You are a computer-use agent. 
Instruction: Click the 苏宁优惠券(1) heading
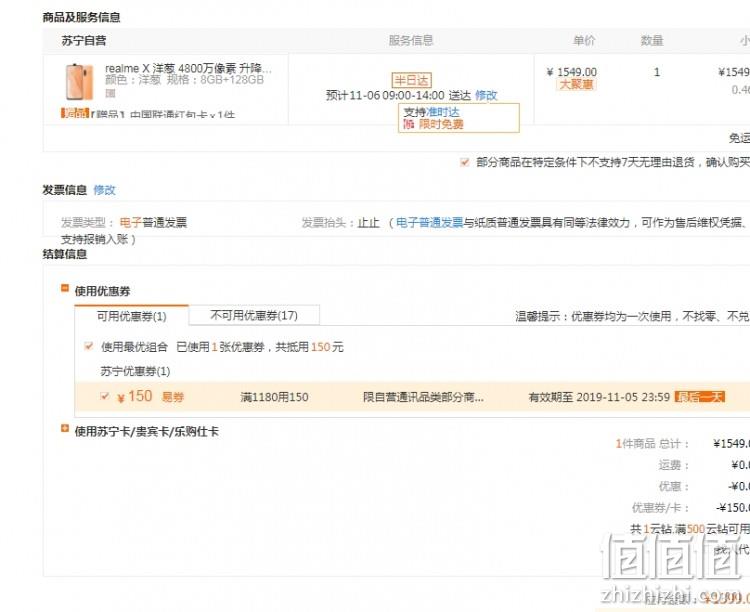(x=135, y=371)
